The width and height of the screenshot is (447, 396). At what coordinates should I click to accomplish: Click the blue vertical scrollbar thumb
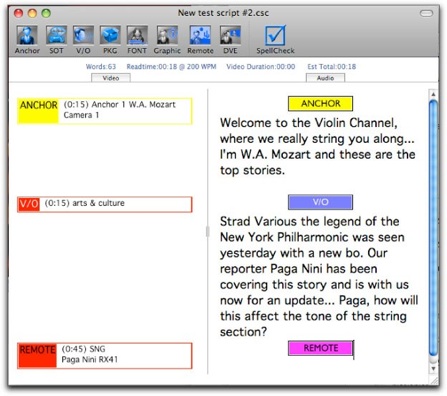433,228
